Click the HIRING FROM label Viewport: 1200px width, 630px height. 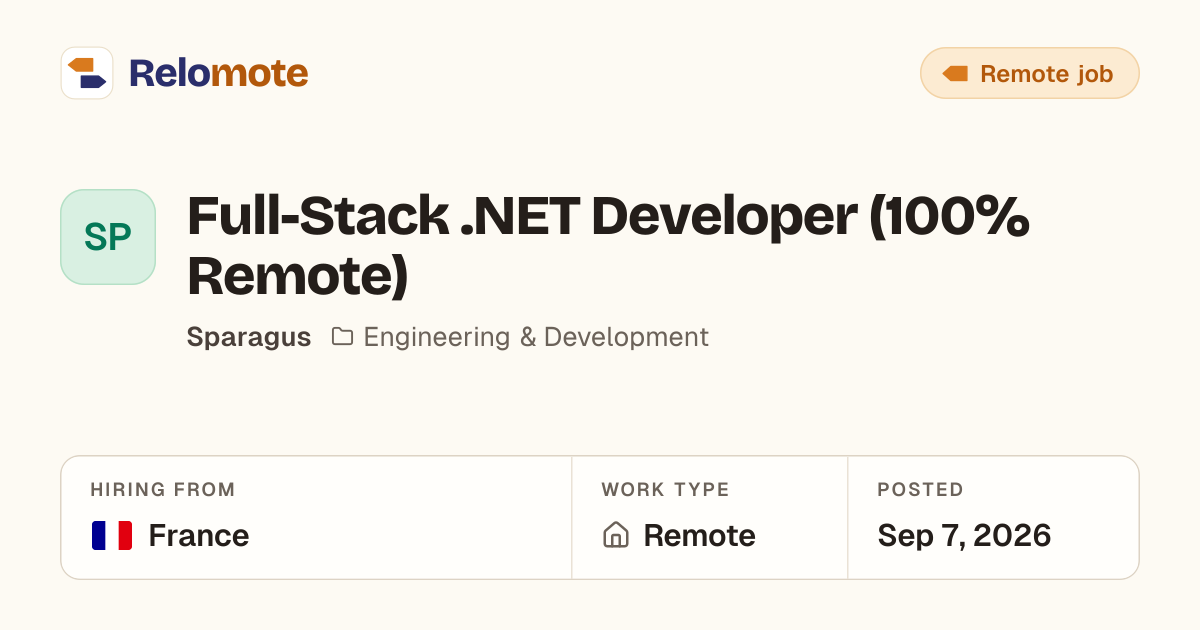[x=163, y=490]
